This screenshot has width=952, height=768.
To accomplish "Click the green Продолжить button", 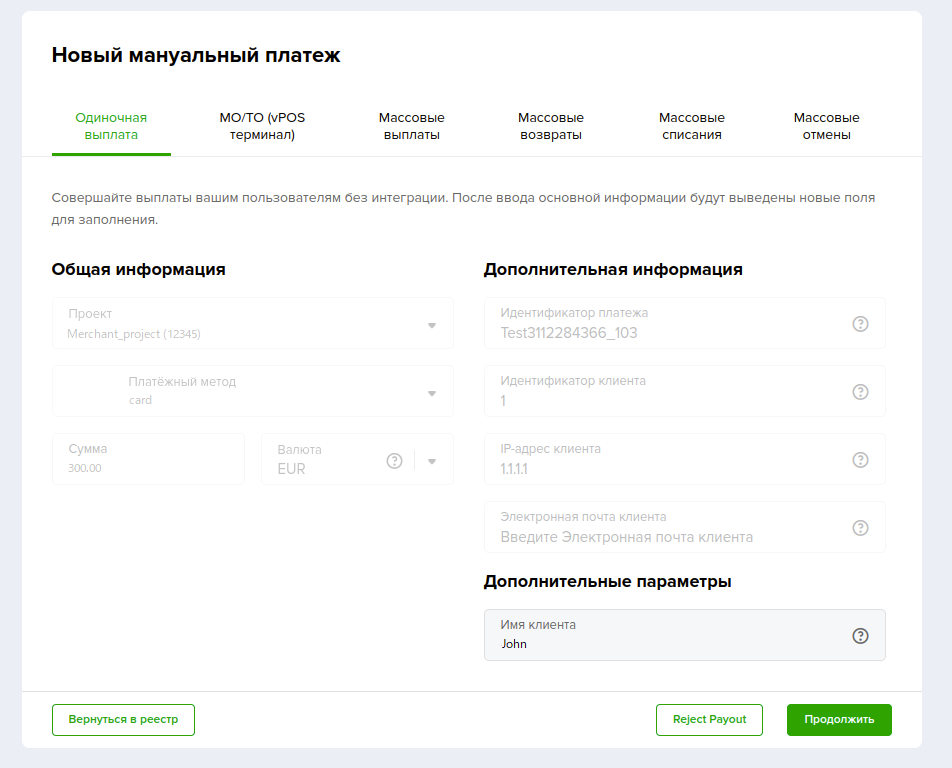I will click(839, 719).
